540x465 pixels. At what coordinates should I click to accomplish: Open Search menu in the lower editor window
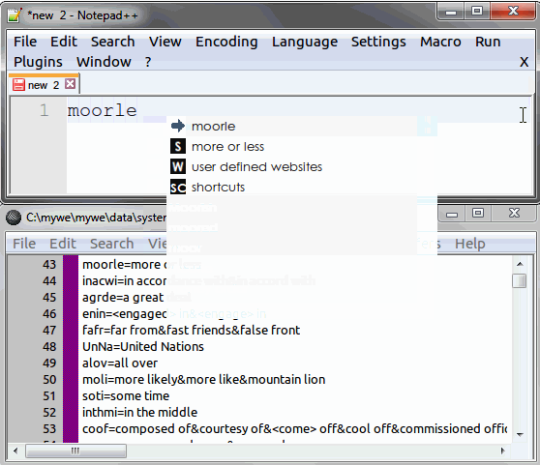112,244
